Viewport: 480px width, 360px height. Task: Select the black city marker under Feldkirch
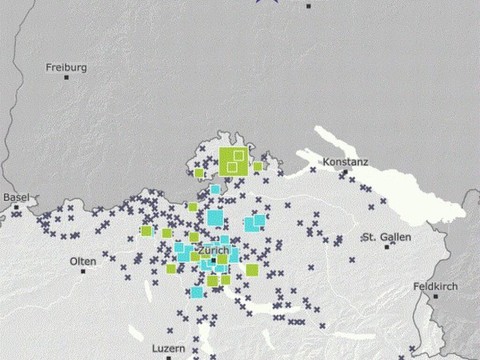436,296
